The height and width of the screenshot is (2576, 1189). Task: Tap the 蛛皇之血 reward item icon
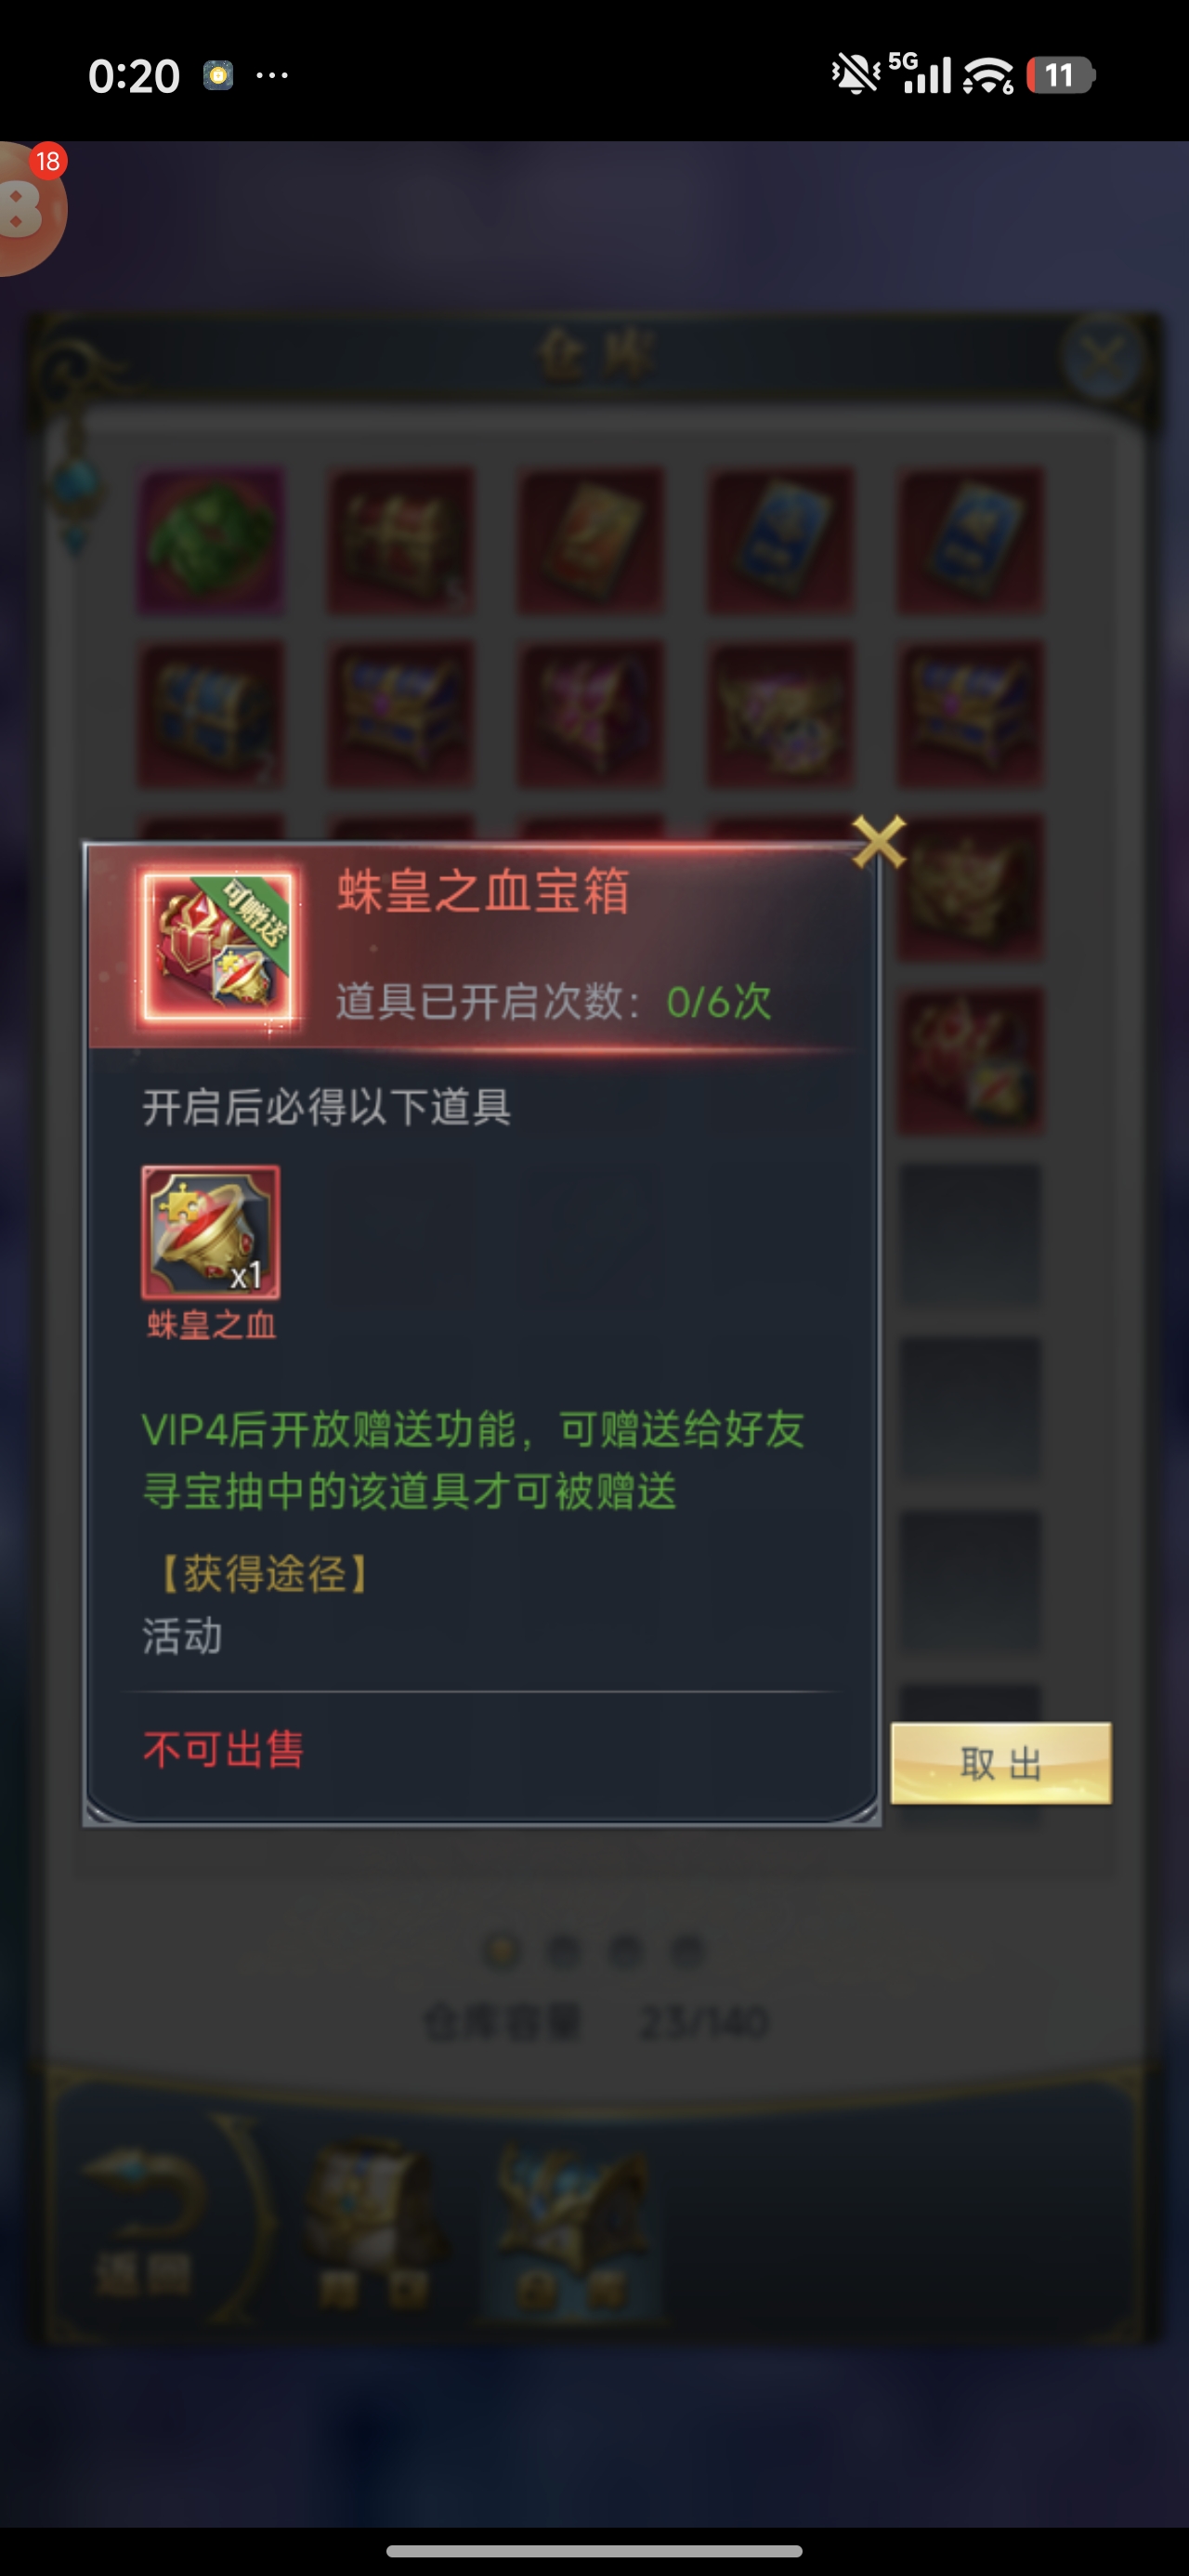(211, 1232)
